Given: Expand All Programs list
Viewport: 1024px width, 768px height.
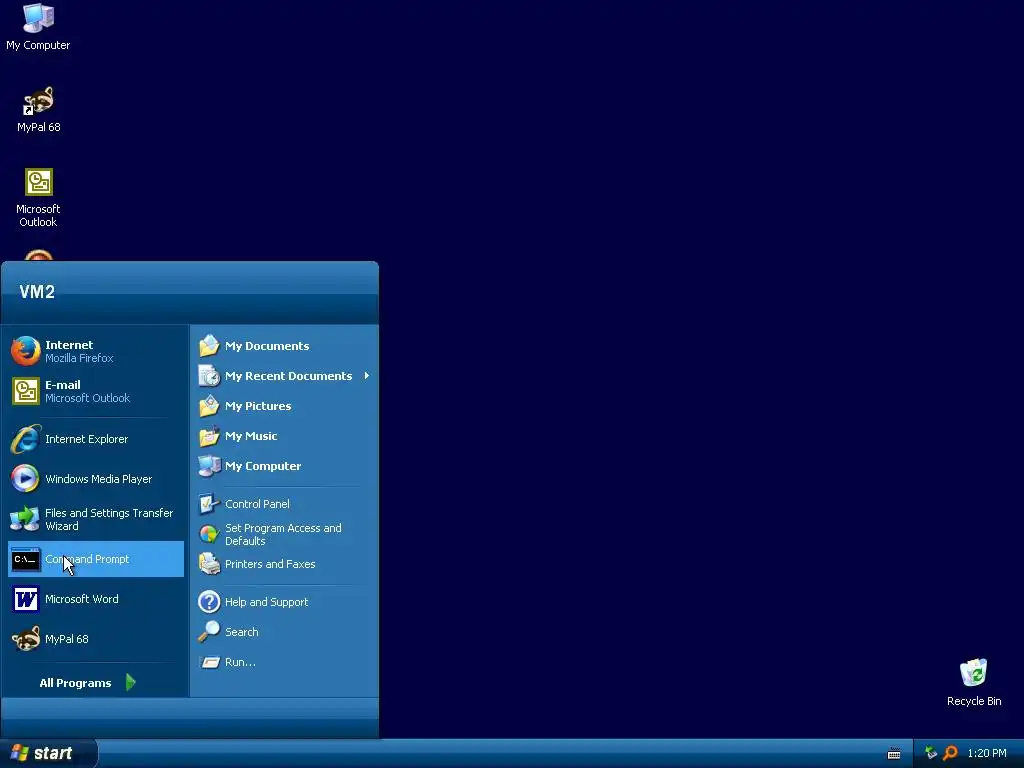Looking at the screenshot, I should pyautogui.click(x=88, y=682).
